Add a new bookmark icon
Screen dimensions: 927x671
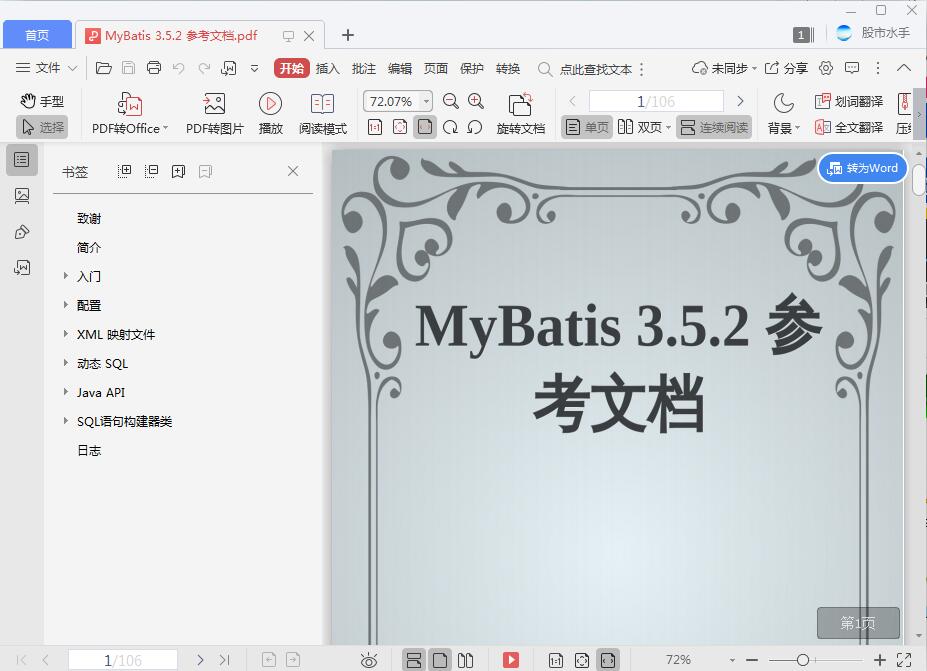pos(178,171)
